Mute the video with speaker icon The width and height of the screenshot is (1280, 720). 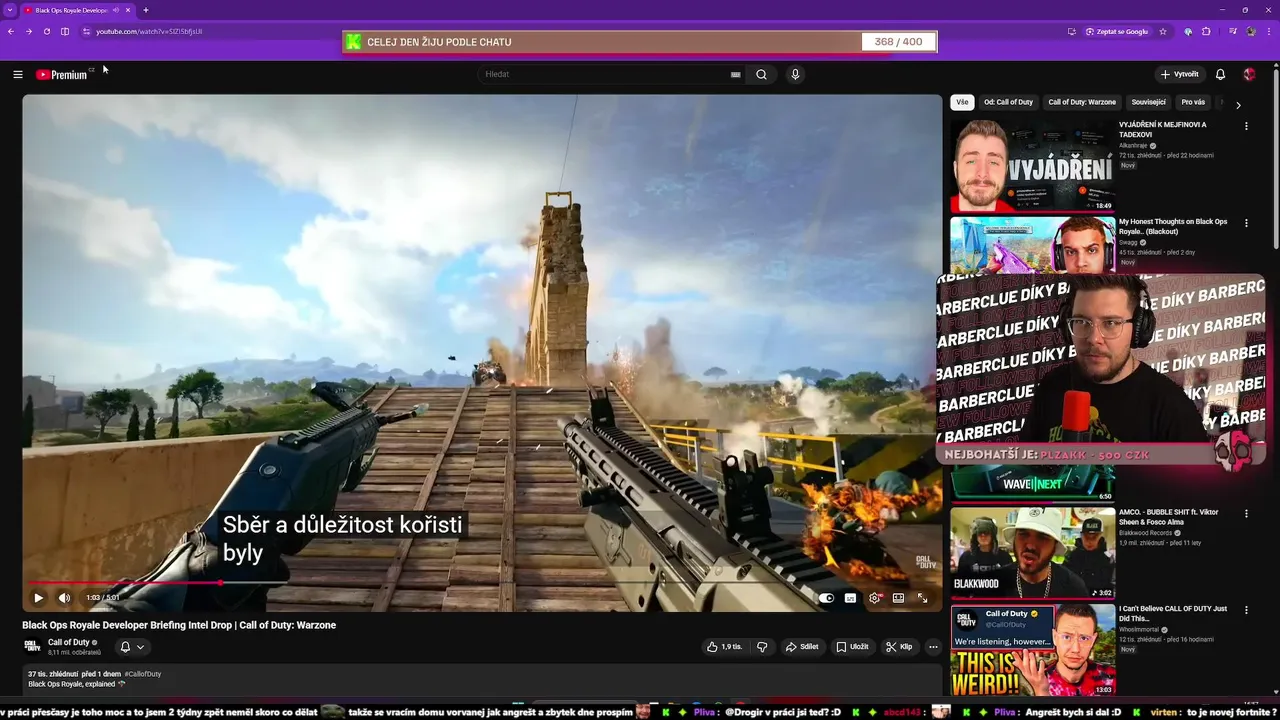(x=64, y=598)
